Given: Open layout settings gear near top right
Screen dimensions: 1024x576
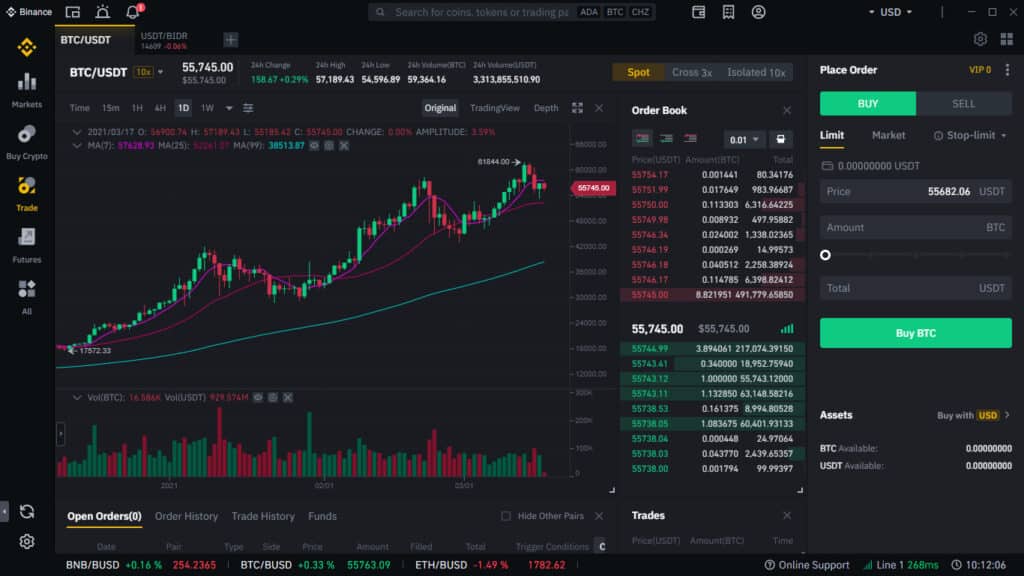Looking at the screenshot, I should click(x=980, y=39).
